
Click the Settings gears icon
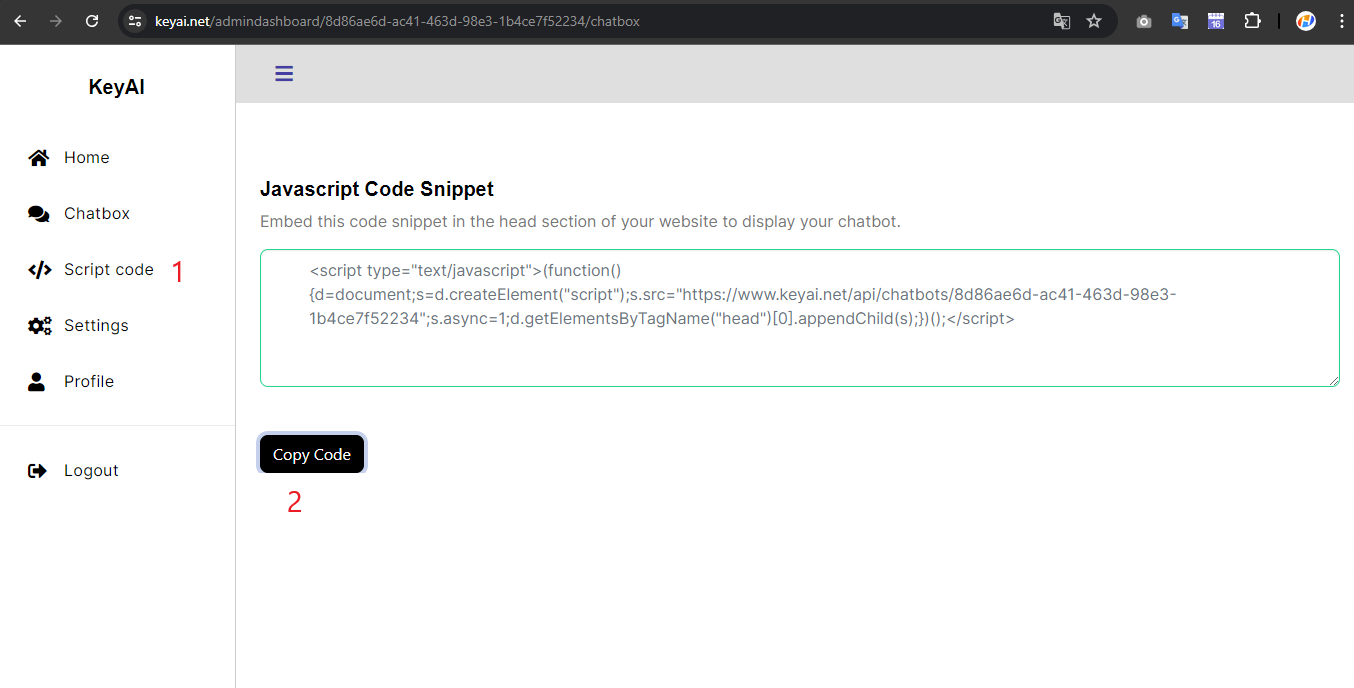(x=40, y=326)
